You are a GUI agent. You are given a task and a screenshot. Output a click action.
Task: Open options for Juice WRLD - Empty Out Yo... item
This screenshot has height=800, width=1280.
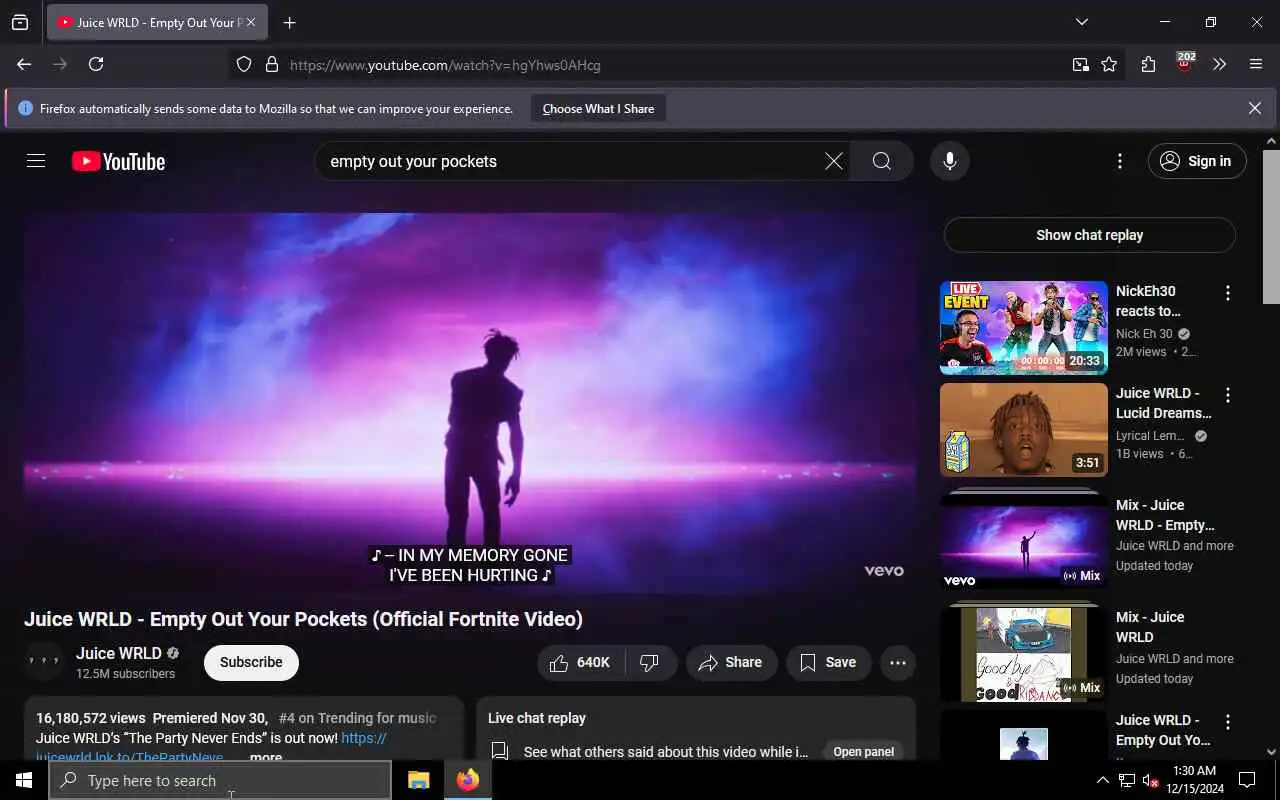[x=1228, y=722]
